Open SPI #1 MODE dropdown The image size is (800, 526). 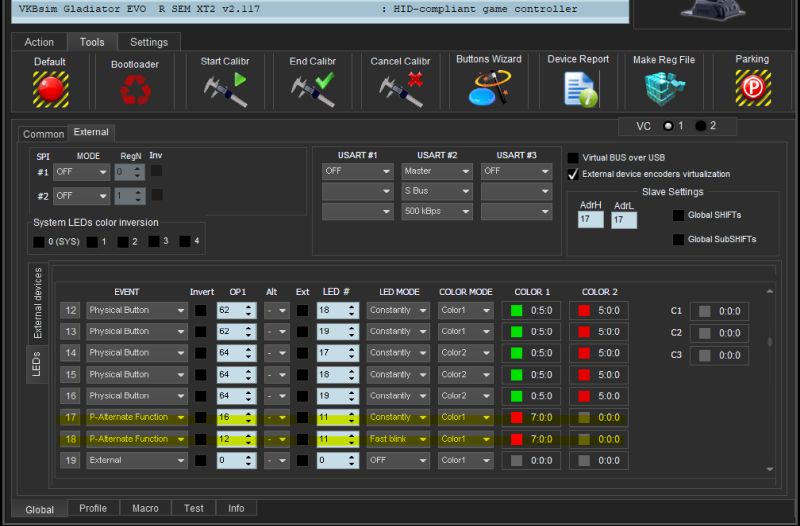(x=81, y=172)
